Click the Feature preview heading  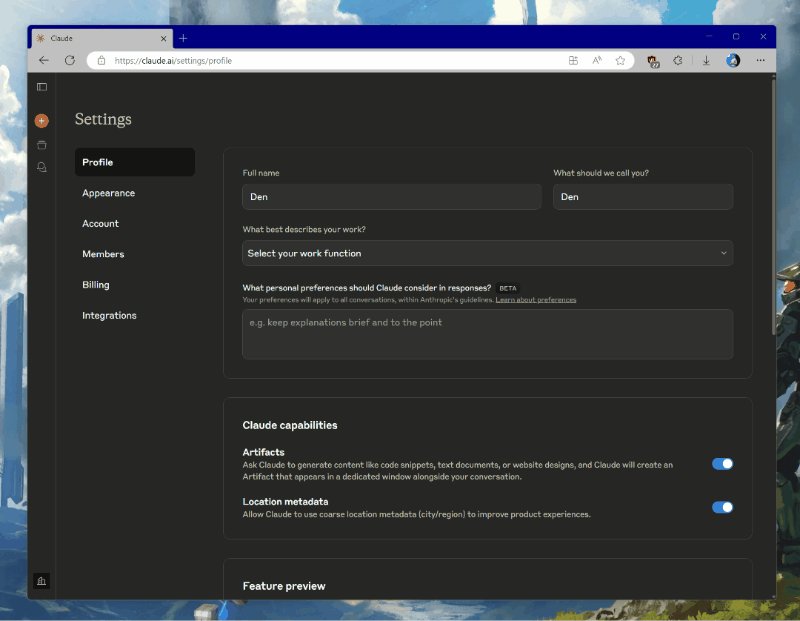point(284,586)
